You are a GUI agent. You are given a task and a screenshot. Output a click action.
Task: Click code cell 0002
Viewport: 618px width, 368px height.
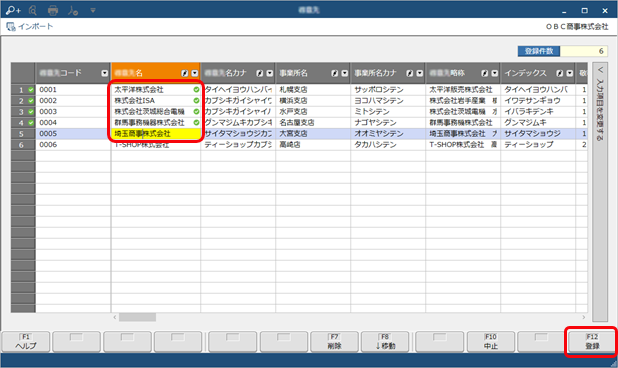click(73, 101)
